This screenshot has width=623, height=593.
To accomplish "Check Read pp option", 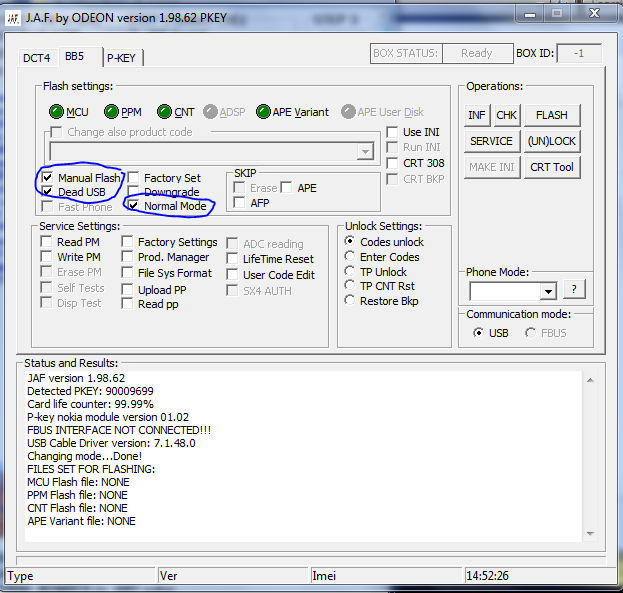I will pyautogui.click(x=127, y=304).
